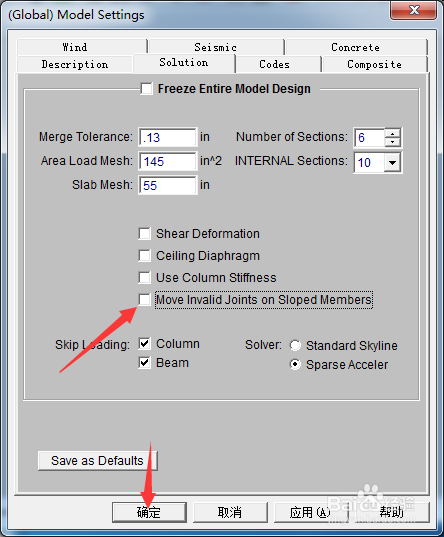The width and height of the screenshot is (444, 537).
Task: Go to the Description tab
Action: 74,64
